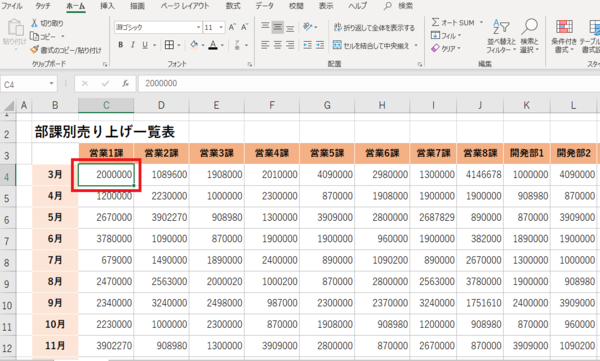This screenshot has width=600, height=361.
Task: Click the formula bar showing 2000000
Action: click(x=369, y=83)
